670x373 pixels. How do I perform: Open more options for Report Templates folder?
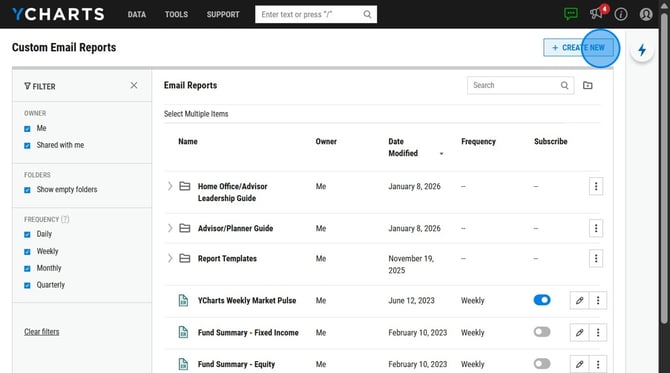pyautogui.click(x=596, y=258)
